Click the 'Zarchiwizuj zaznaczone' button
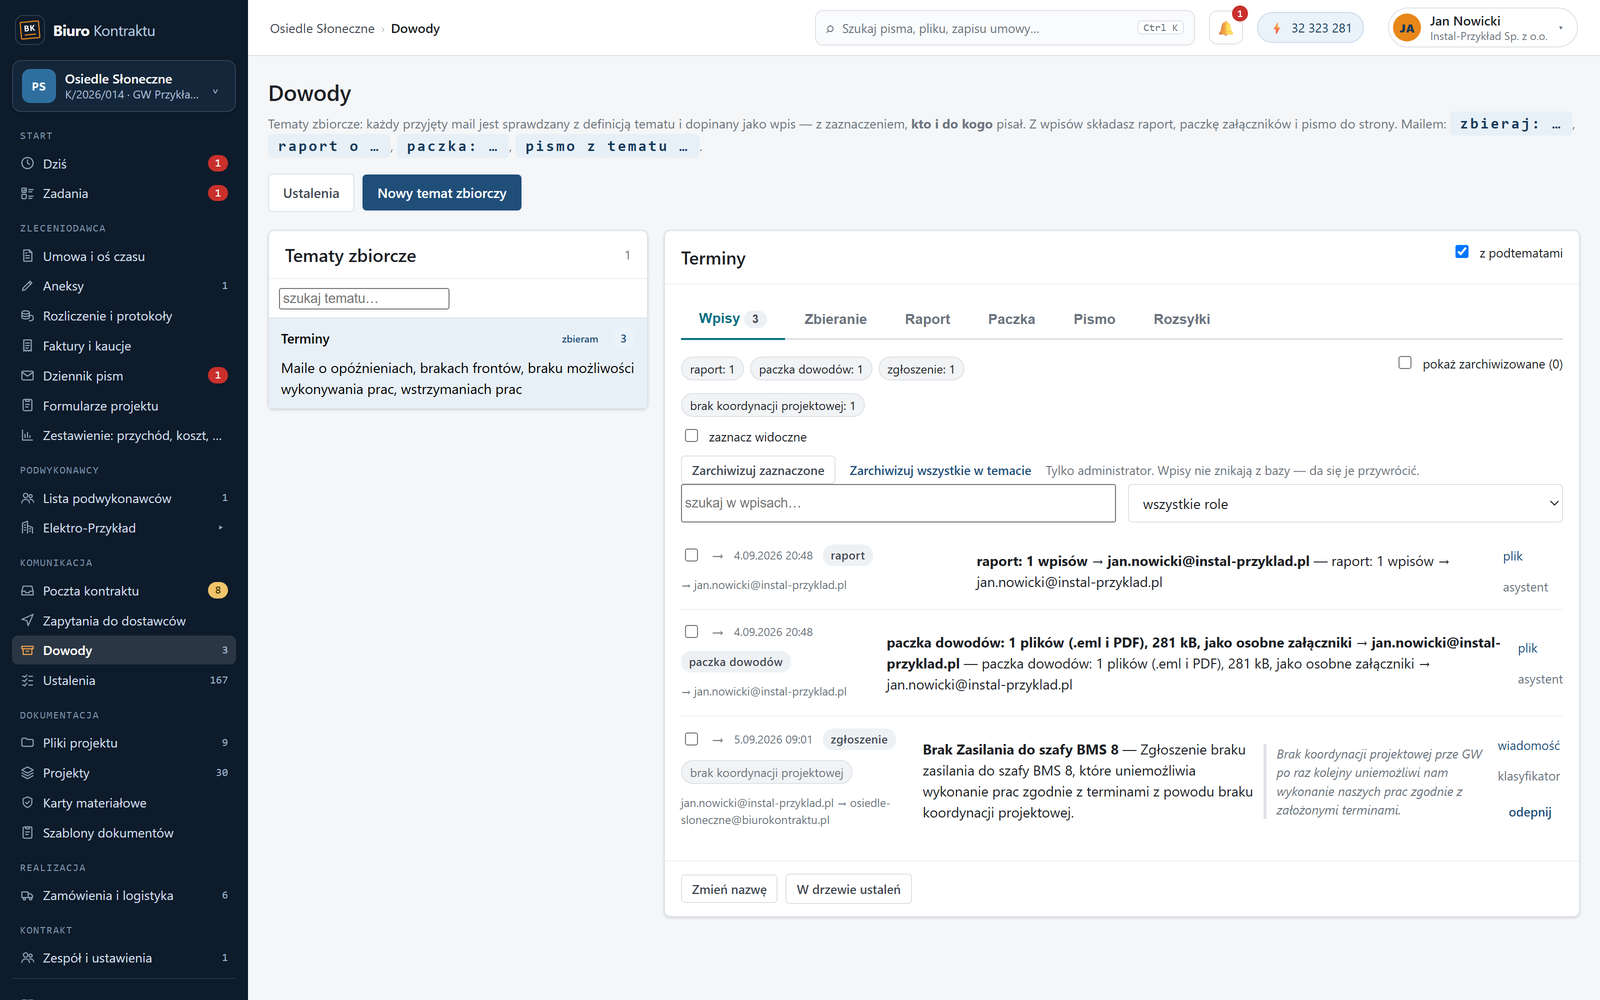 tap(758, 470)
